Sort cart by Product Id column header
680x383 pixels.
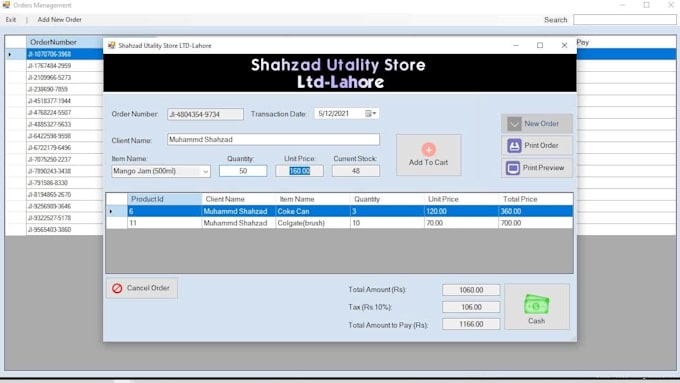164,199
